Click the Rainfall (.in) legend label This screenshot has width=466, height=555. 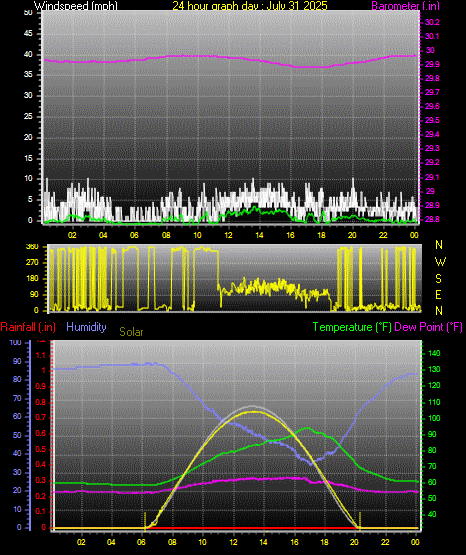[28, 327]
